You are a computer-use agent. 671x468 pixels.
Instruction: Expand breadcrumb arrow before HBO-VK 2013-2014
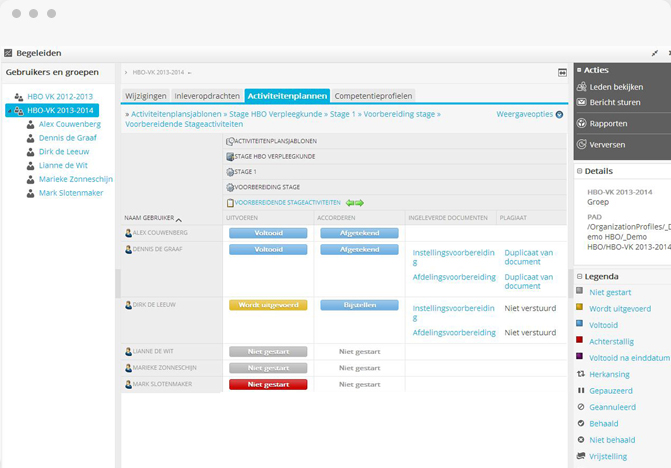(126, 72)
